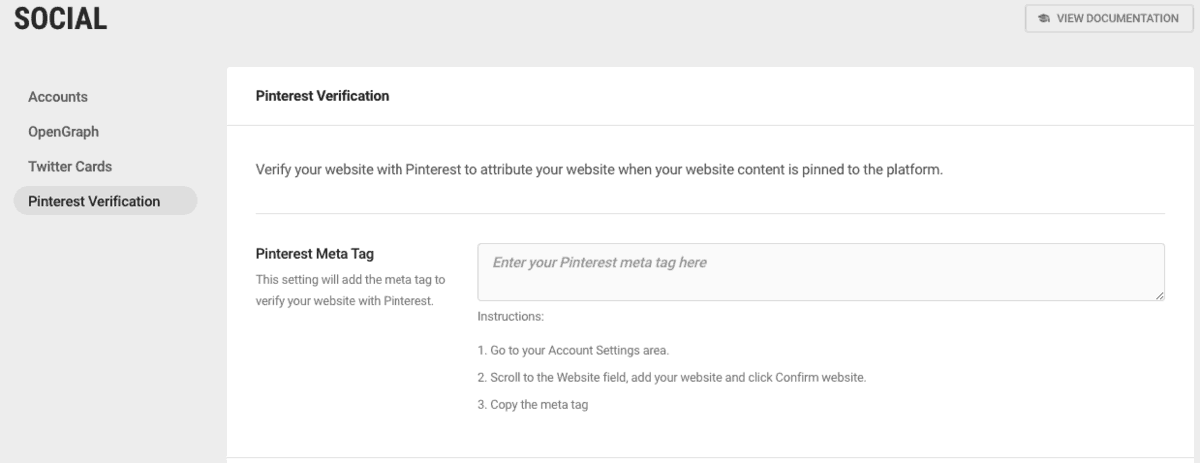
Task: Go to the Accounts tab
Action: click(58, 97)
